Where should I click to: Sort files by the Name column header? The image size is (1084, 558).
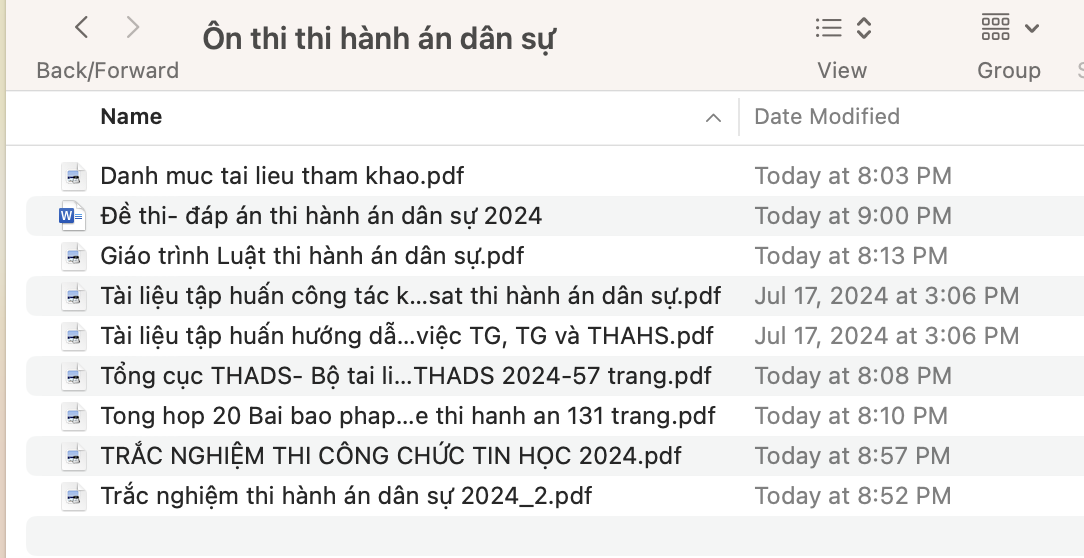click(x=132, y=117)
